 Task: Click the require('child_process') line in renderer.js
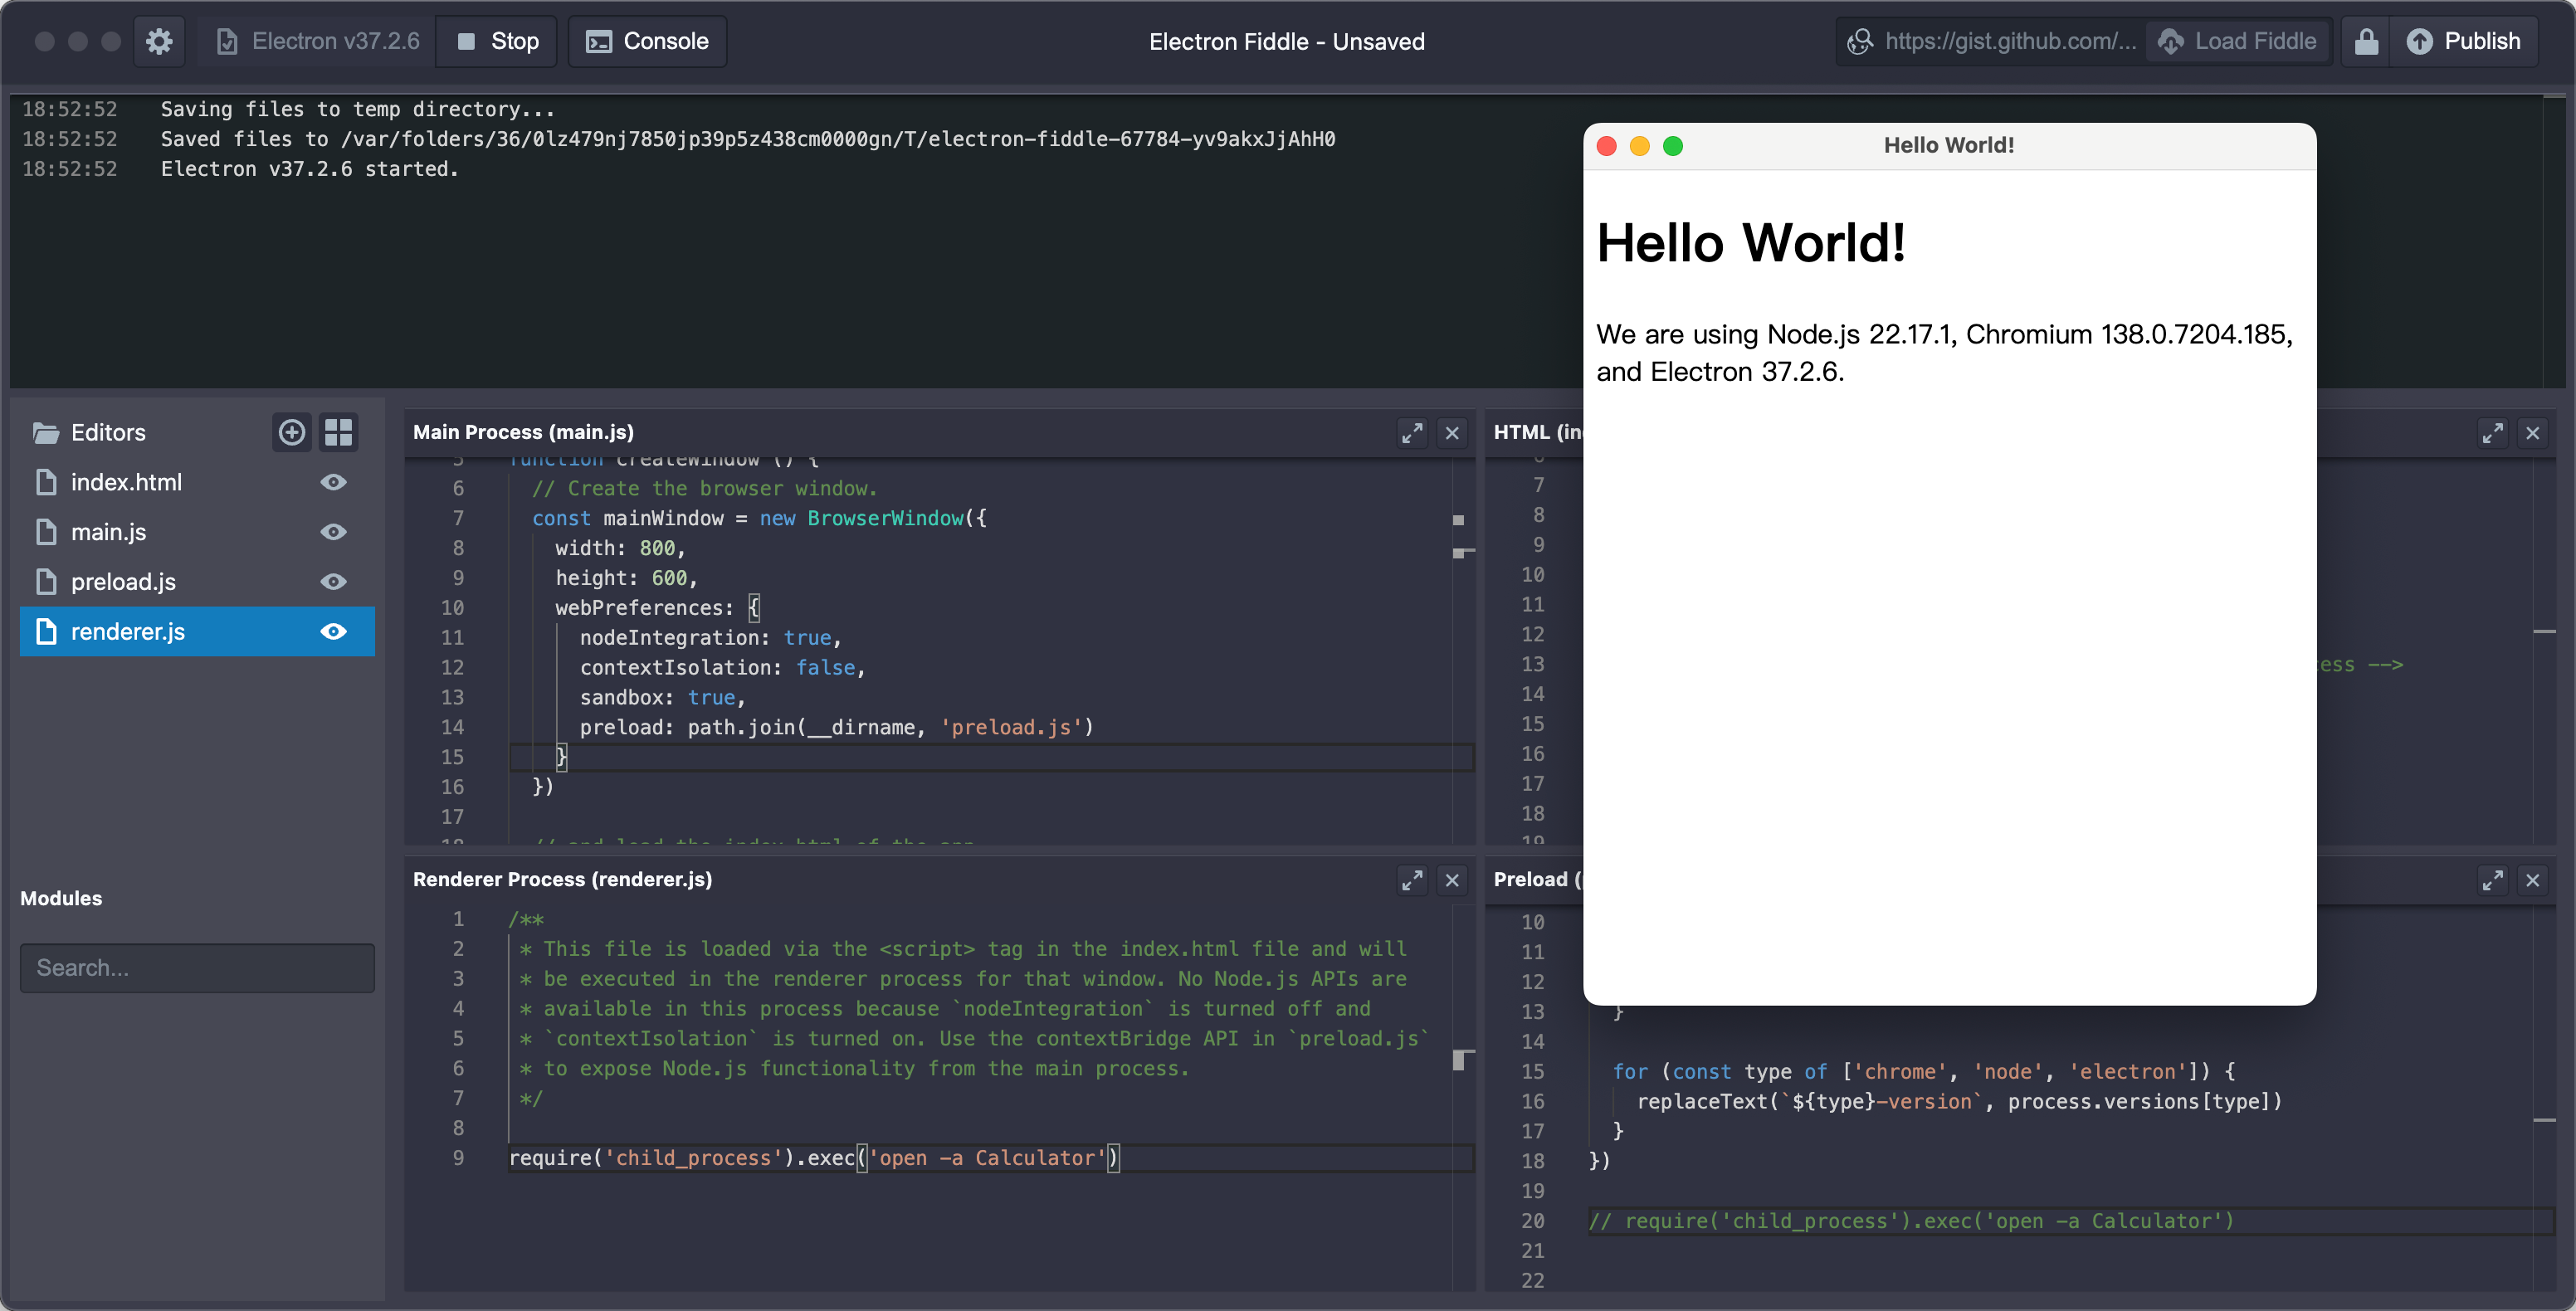coord(814,1158)
